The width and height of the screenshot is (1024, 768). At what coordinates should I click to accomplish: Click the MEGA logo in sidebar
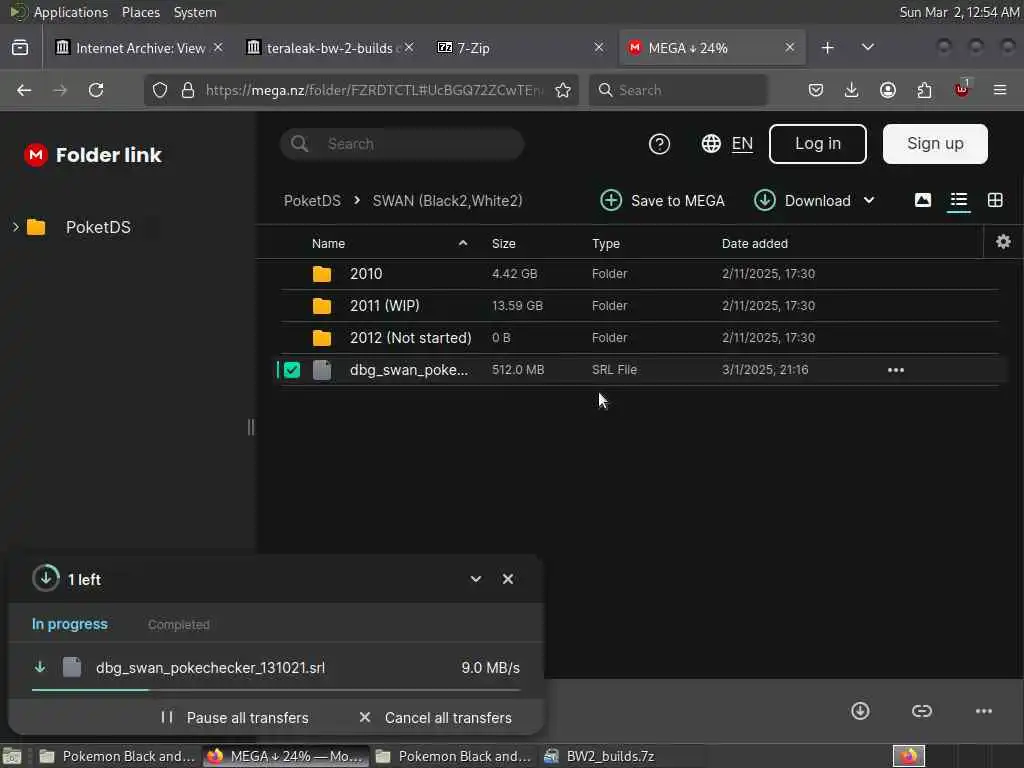click(36, 155)
